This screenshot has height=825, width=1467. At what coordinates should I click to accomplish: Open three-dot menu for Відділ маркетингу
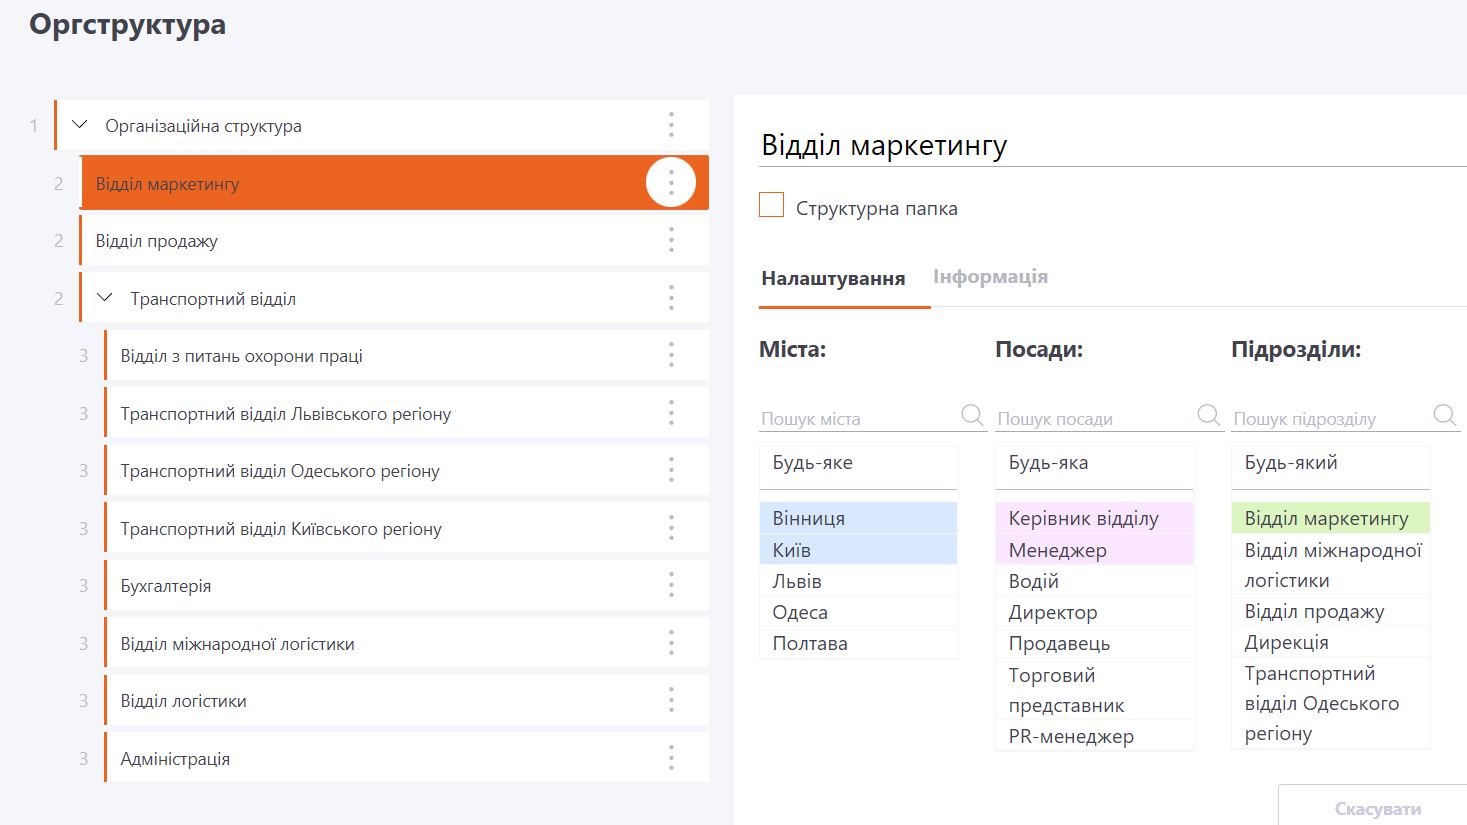(671, 183)
